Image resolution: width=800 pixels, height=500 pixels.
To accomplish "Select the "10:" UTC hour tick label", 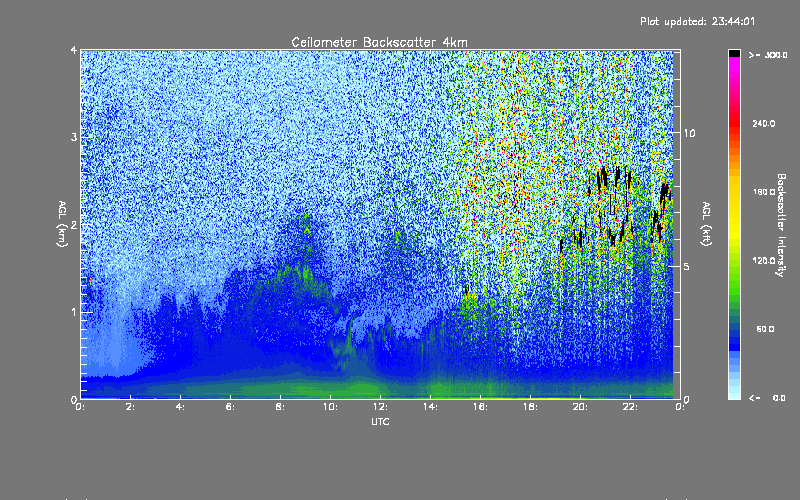I will tap(330, 407).
